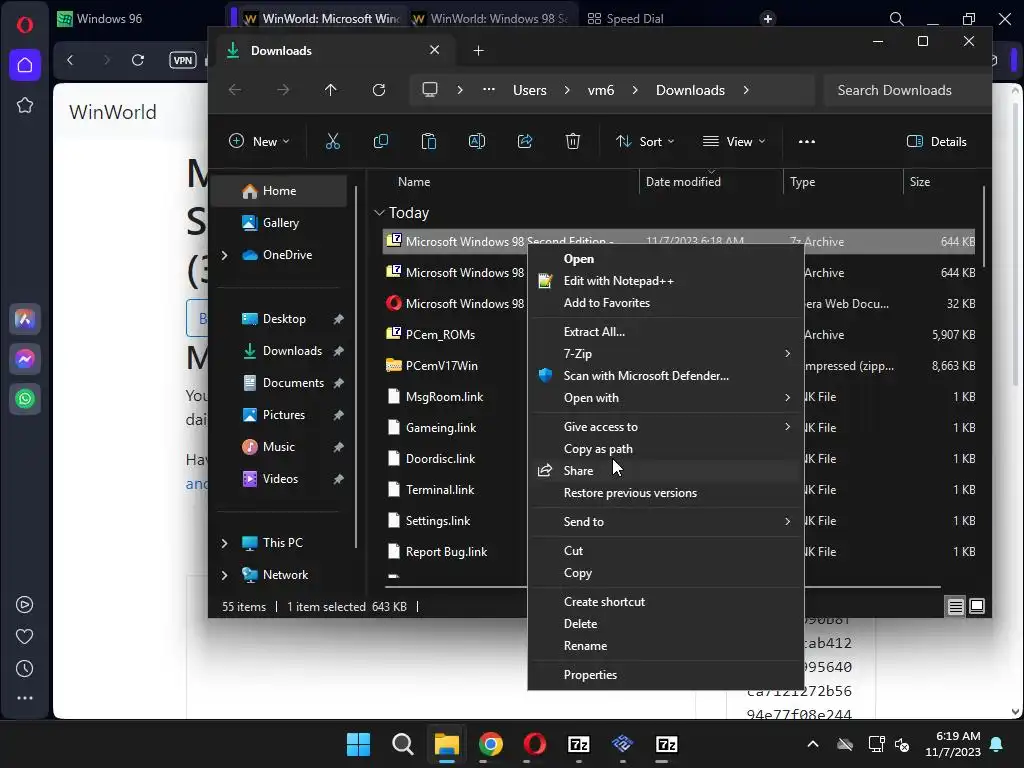This screenshot has height=768, width=1024.
Task: Expand Send to submenu
Action: pos(665,521)
